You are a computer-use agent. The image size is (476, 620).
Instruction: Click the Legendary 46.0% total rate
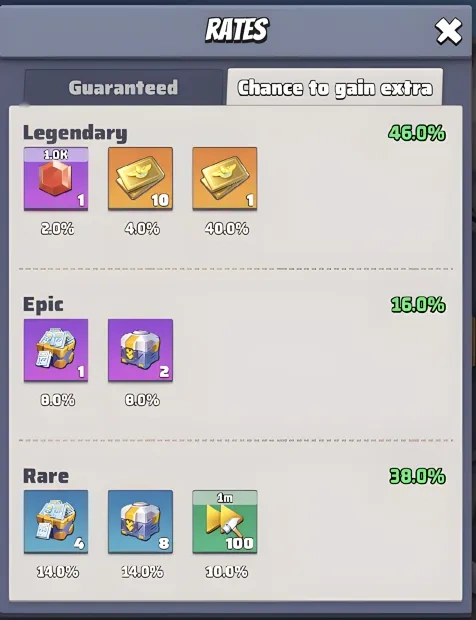(x=417, y=133)
